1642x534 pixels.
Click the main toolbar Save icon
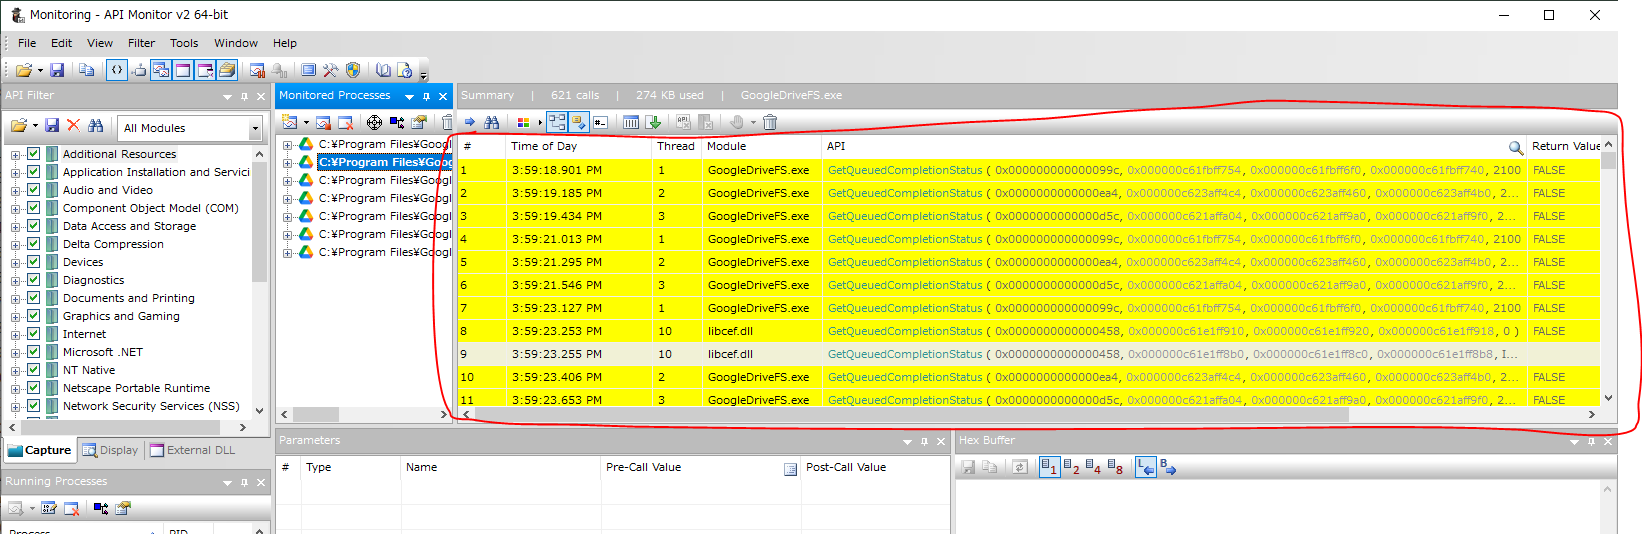(57, 70)
